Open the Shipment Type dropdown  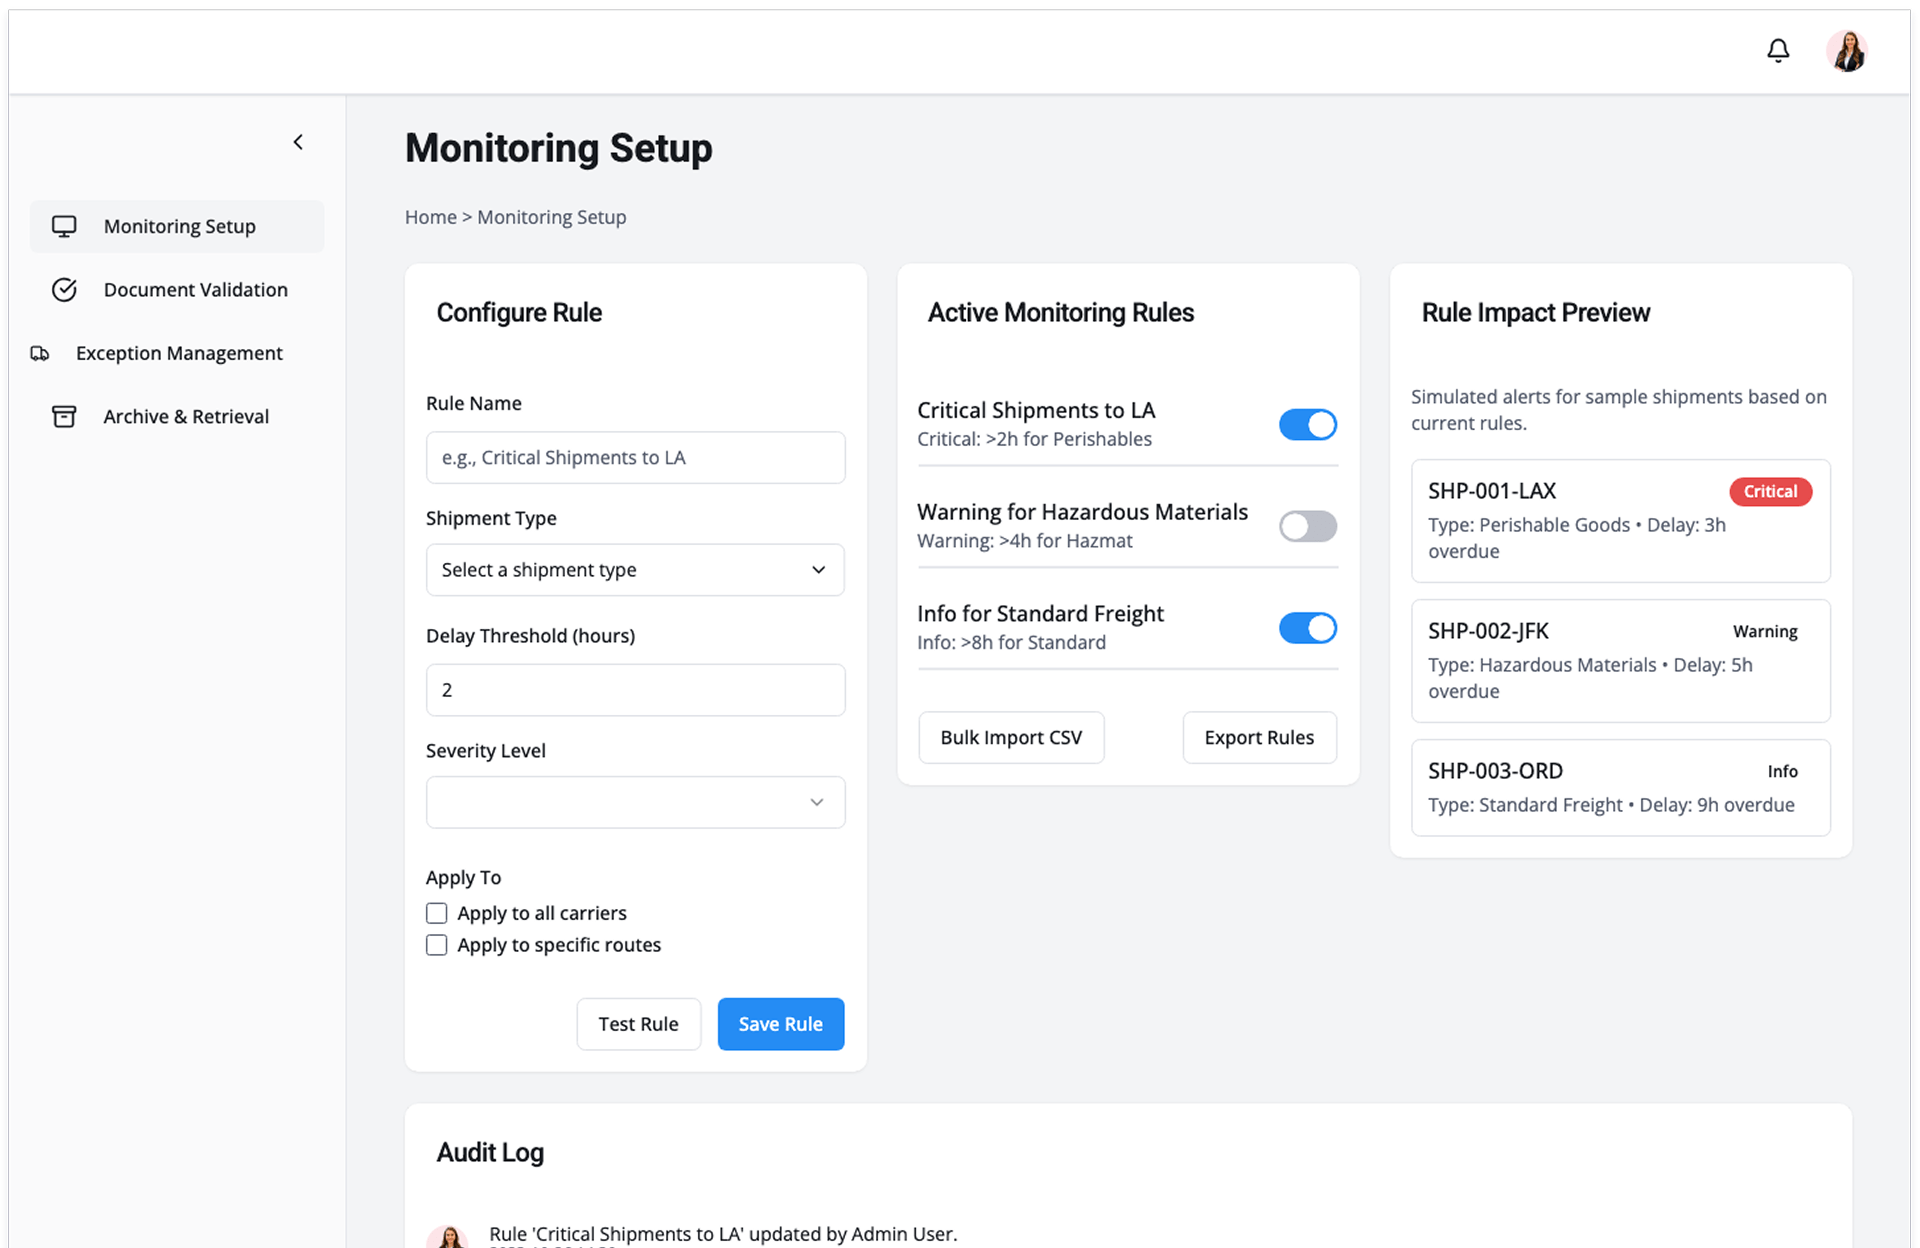[x=635, y=570]
